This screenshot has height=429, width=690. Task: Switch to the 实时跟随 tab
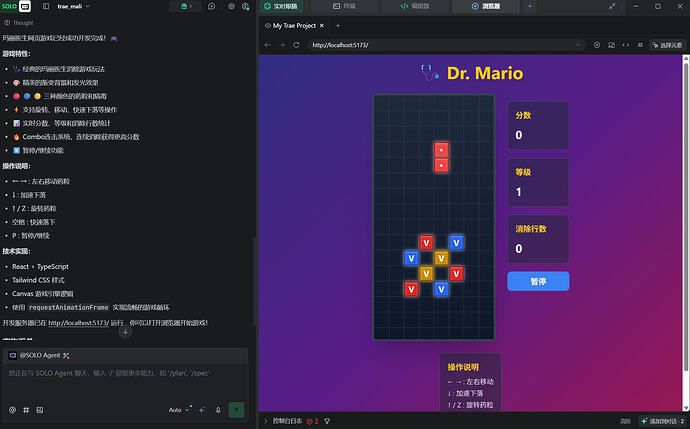(x=281, y=6)
